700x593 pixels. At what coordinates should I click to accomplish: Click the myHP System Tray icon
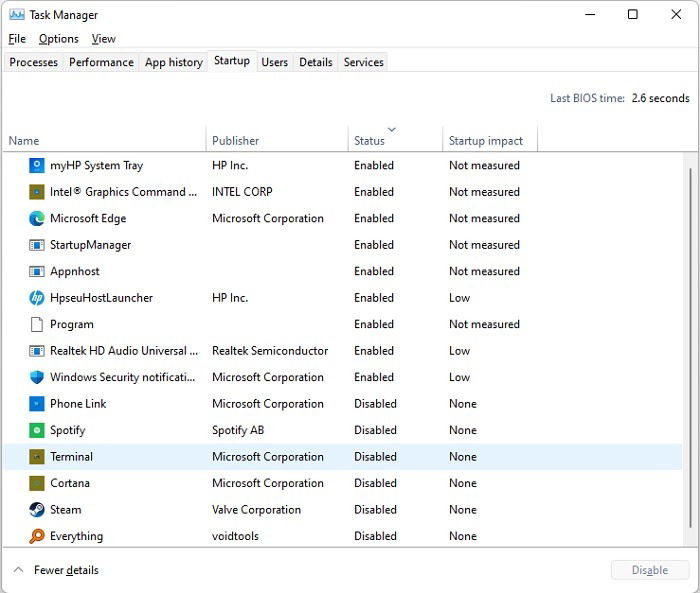click(37, 166)
